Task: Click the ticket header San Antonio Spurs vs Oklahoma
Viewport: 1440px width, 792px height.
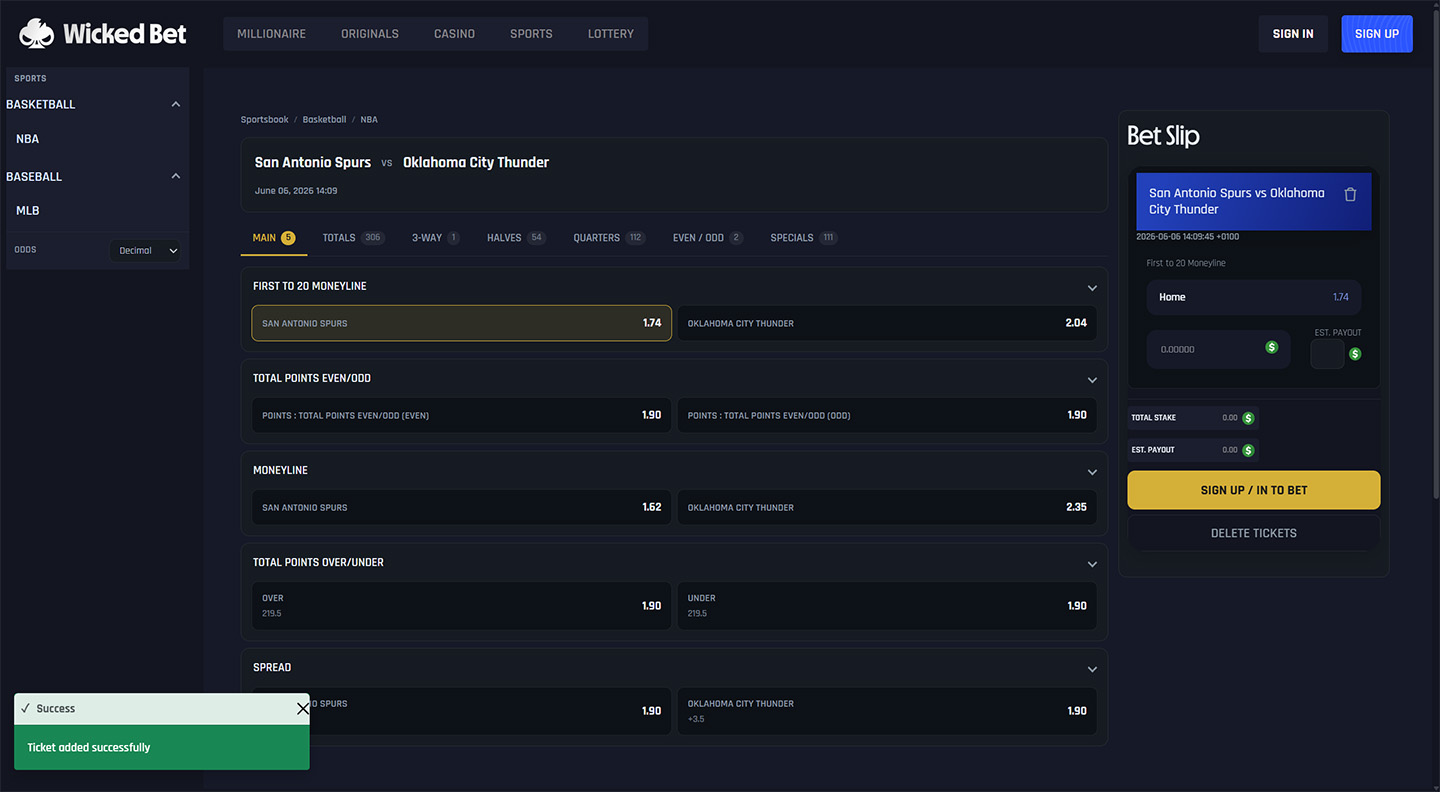Action: [1254, 201]
